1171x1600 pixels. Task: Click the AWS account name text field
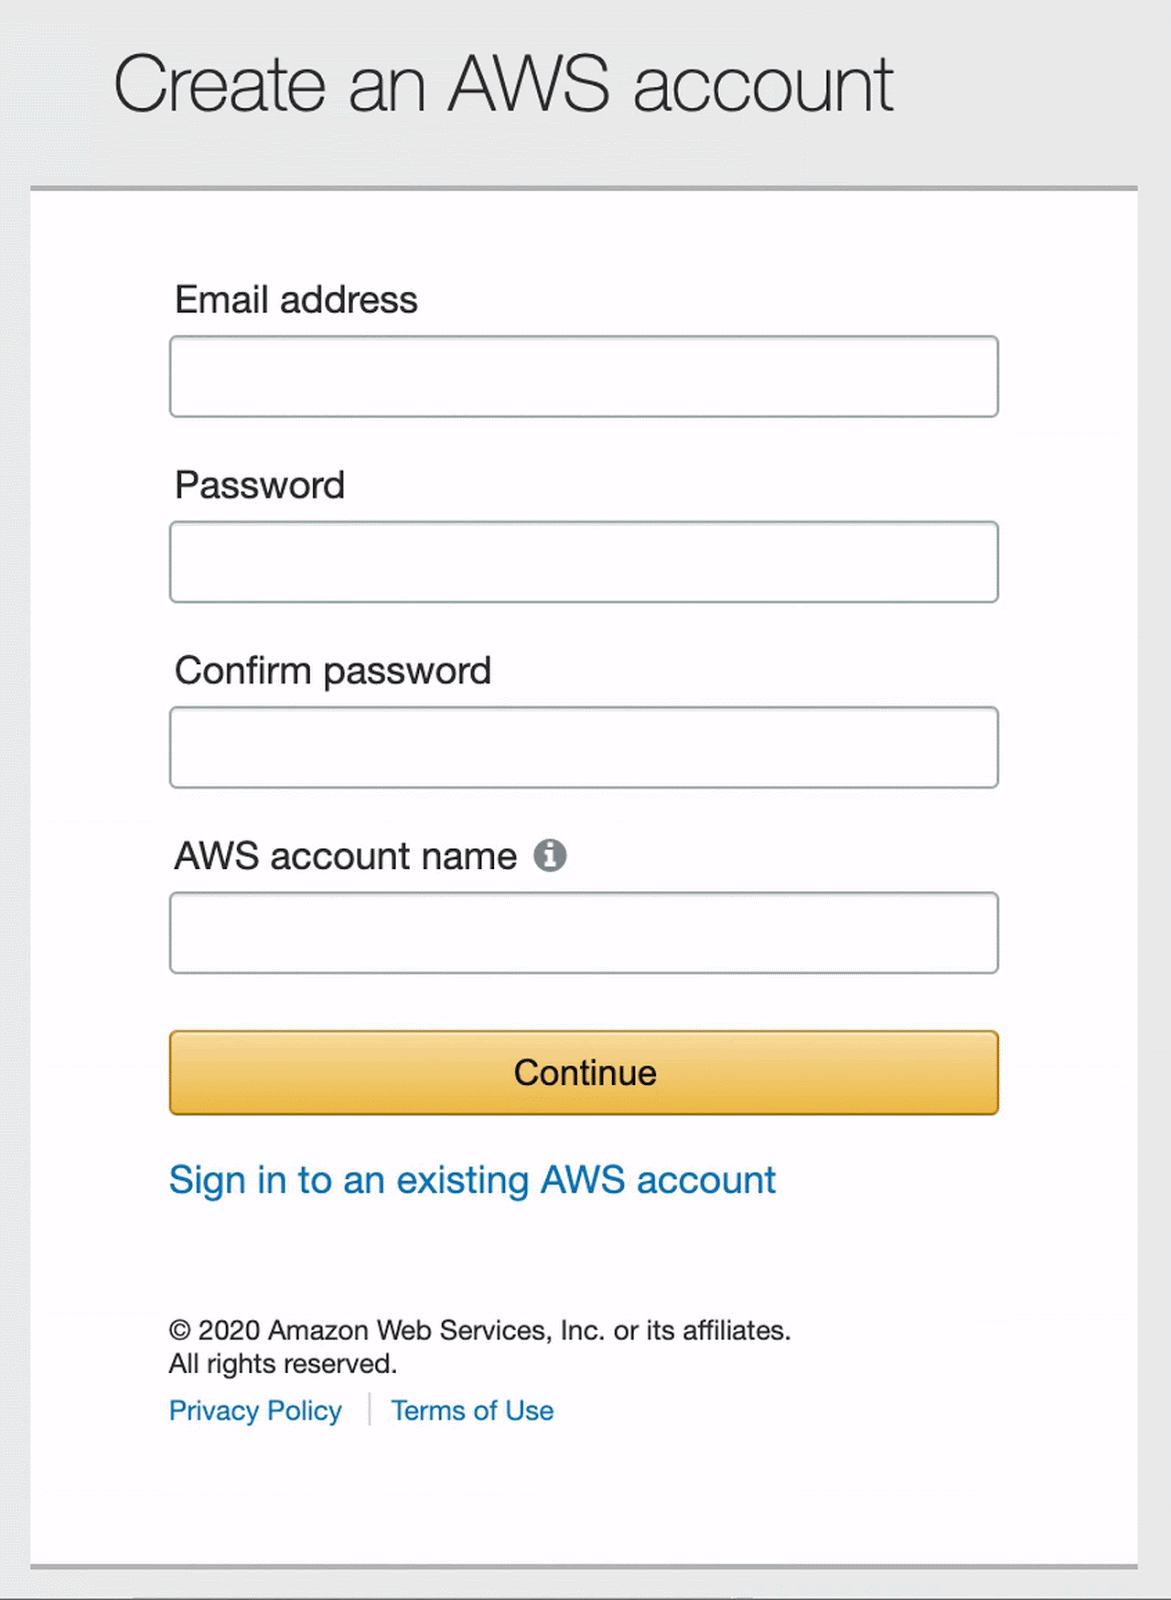tap(583, 933)
